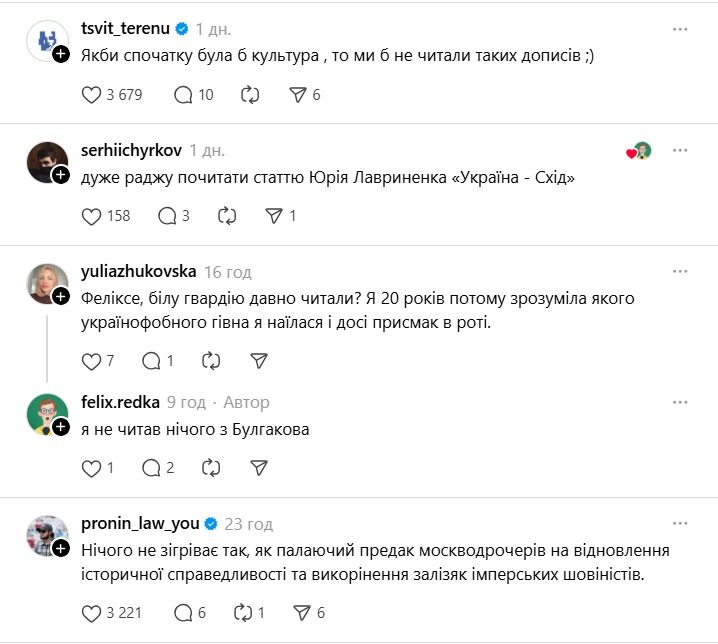The height and width of the screenshot is (644, 718).
Task: Follow tsvit_terenu via avatar plus badge
Action: click(x=60, y=54)
